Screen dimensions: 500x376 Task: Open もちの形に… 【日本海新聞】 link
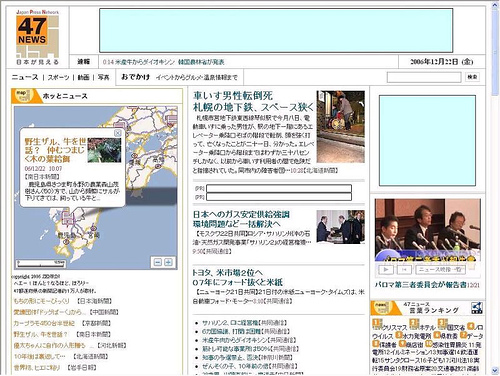(x=62, y=301)
